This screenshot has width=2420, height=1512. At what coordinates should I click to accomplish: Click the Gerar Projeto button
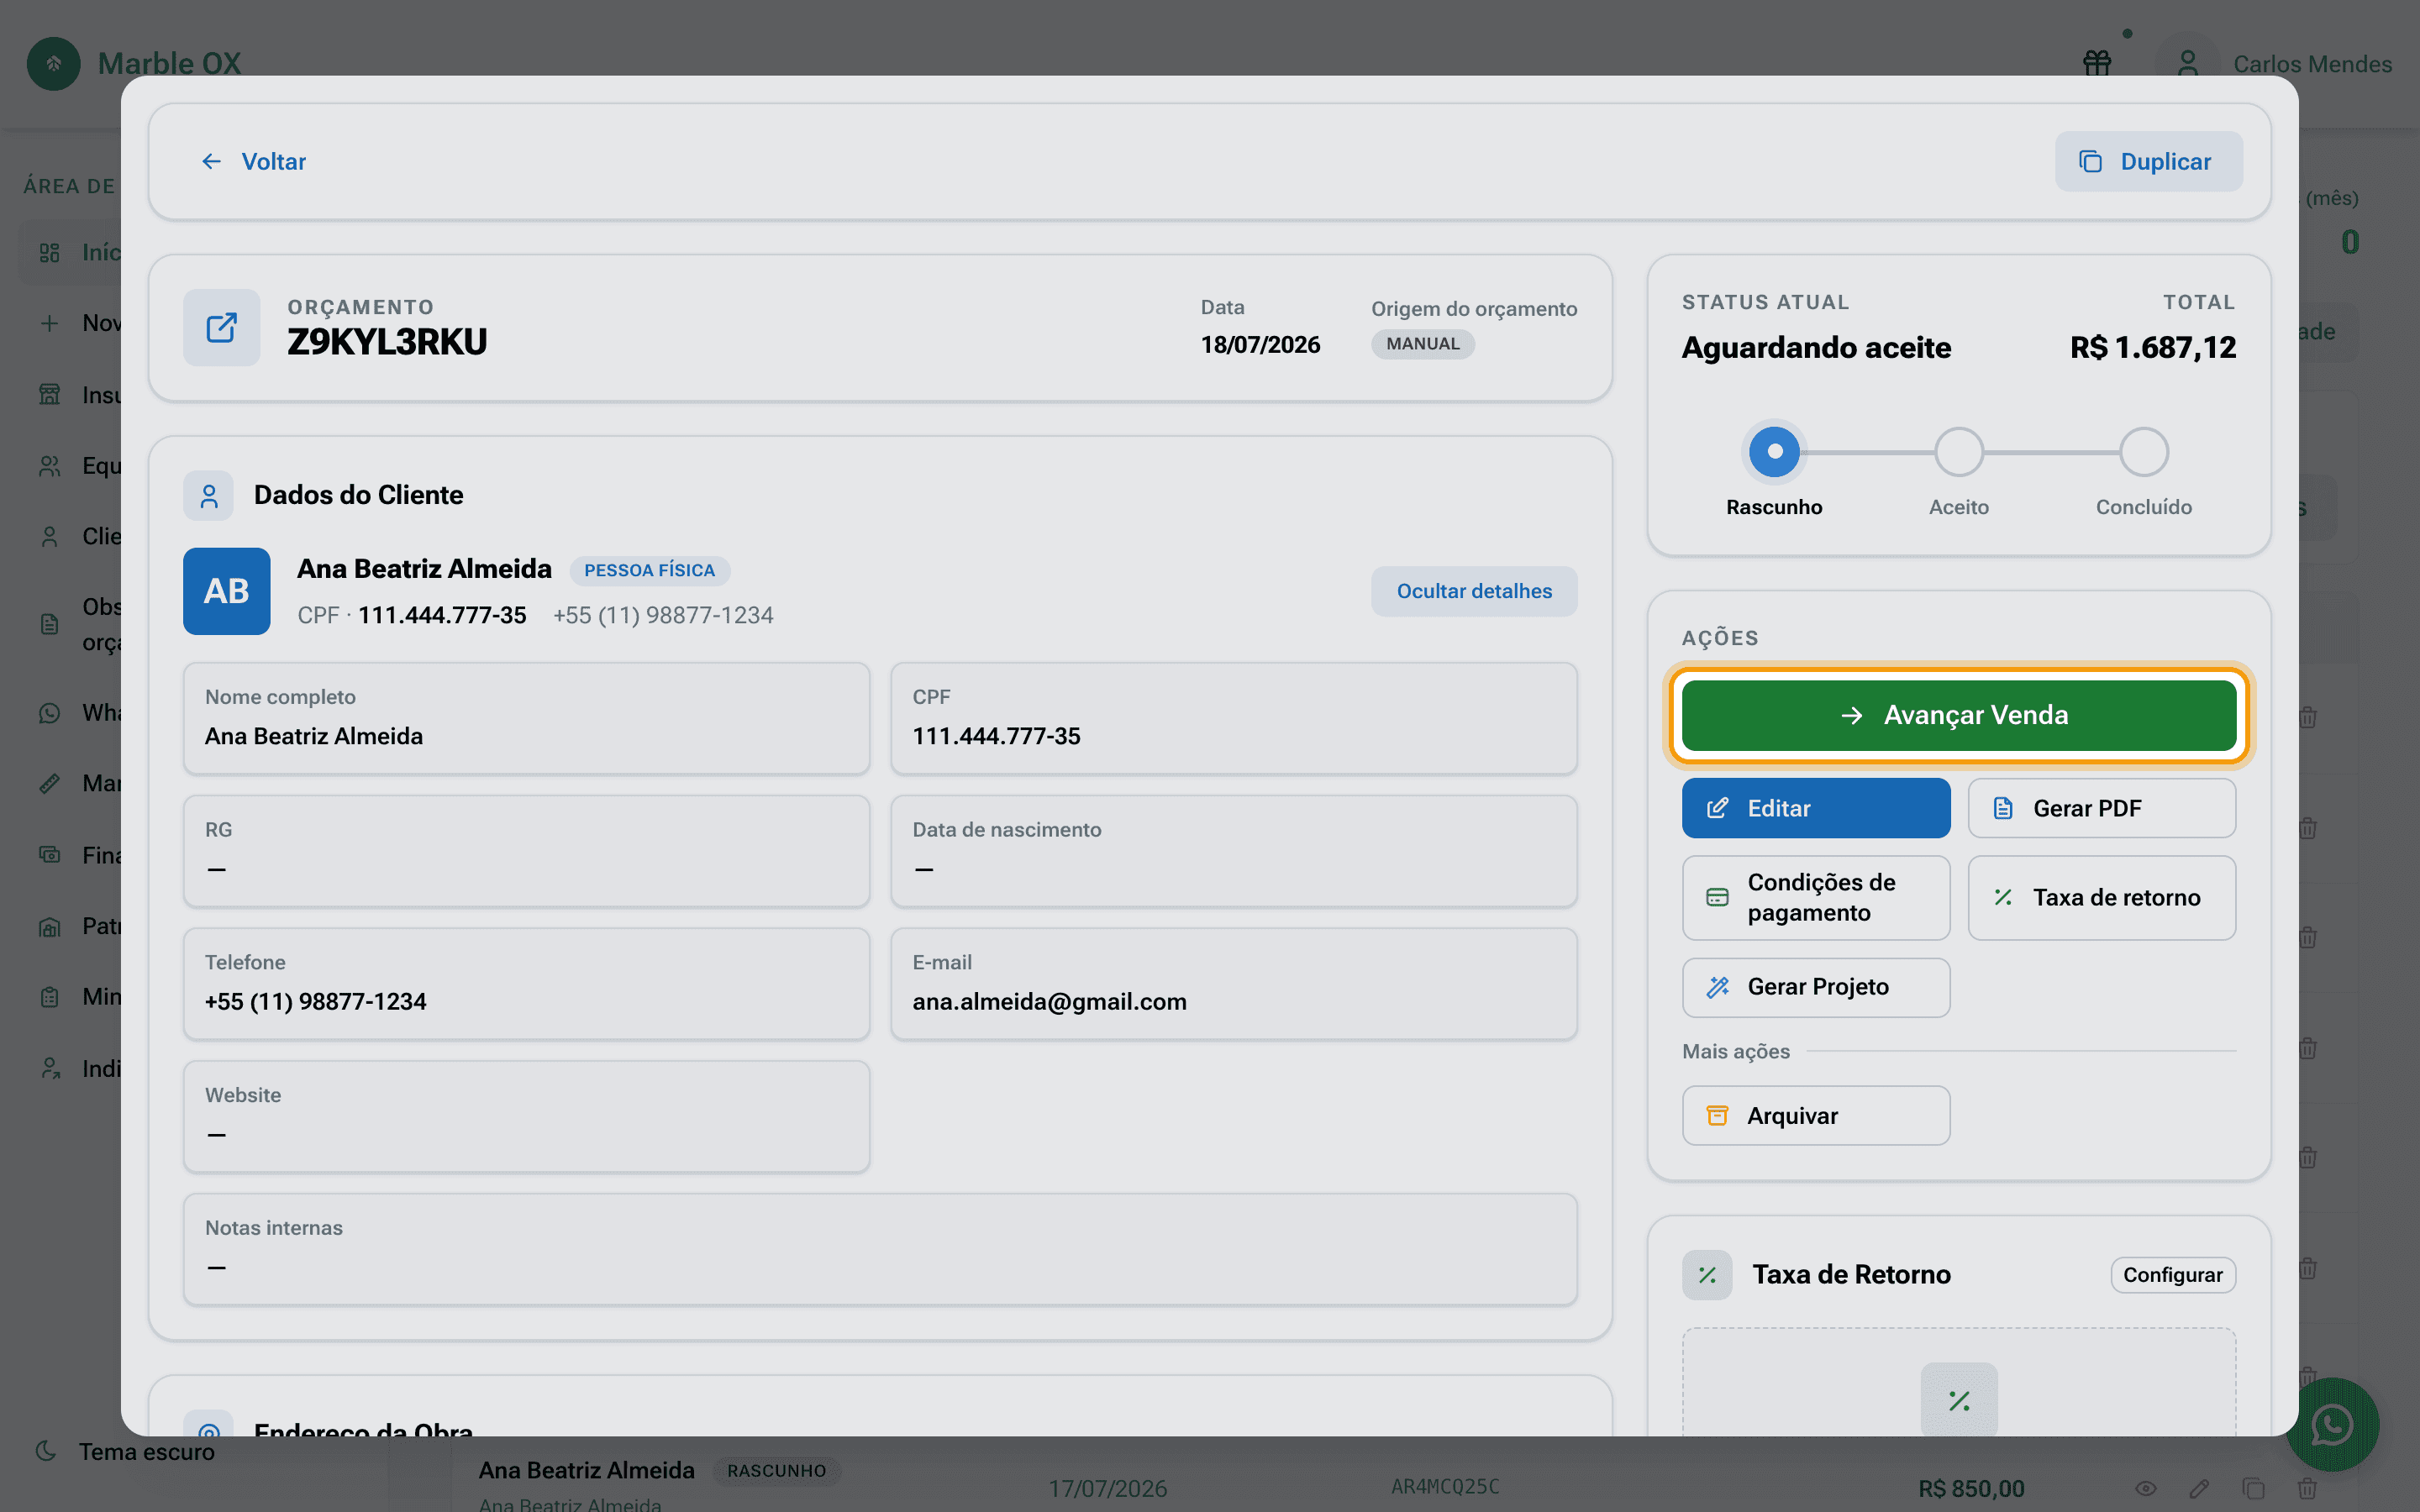(x=1816, y=987)
